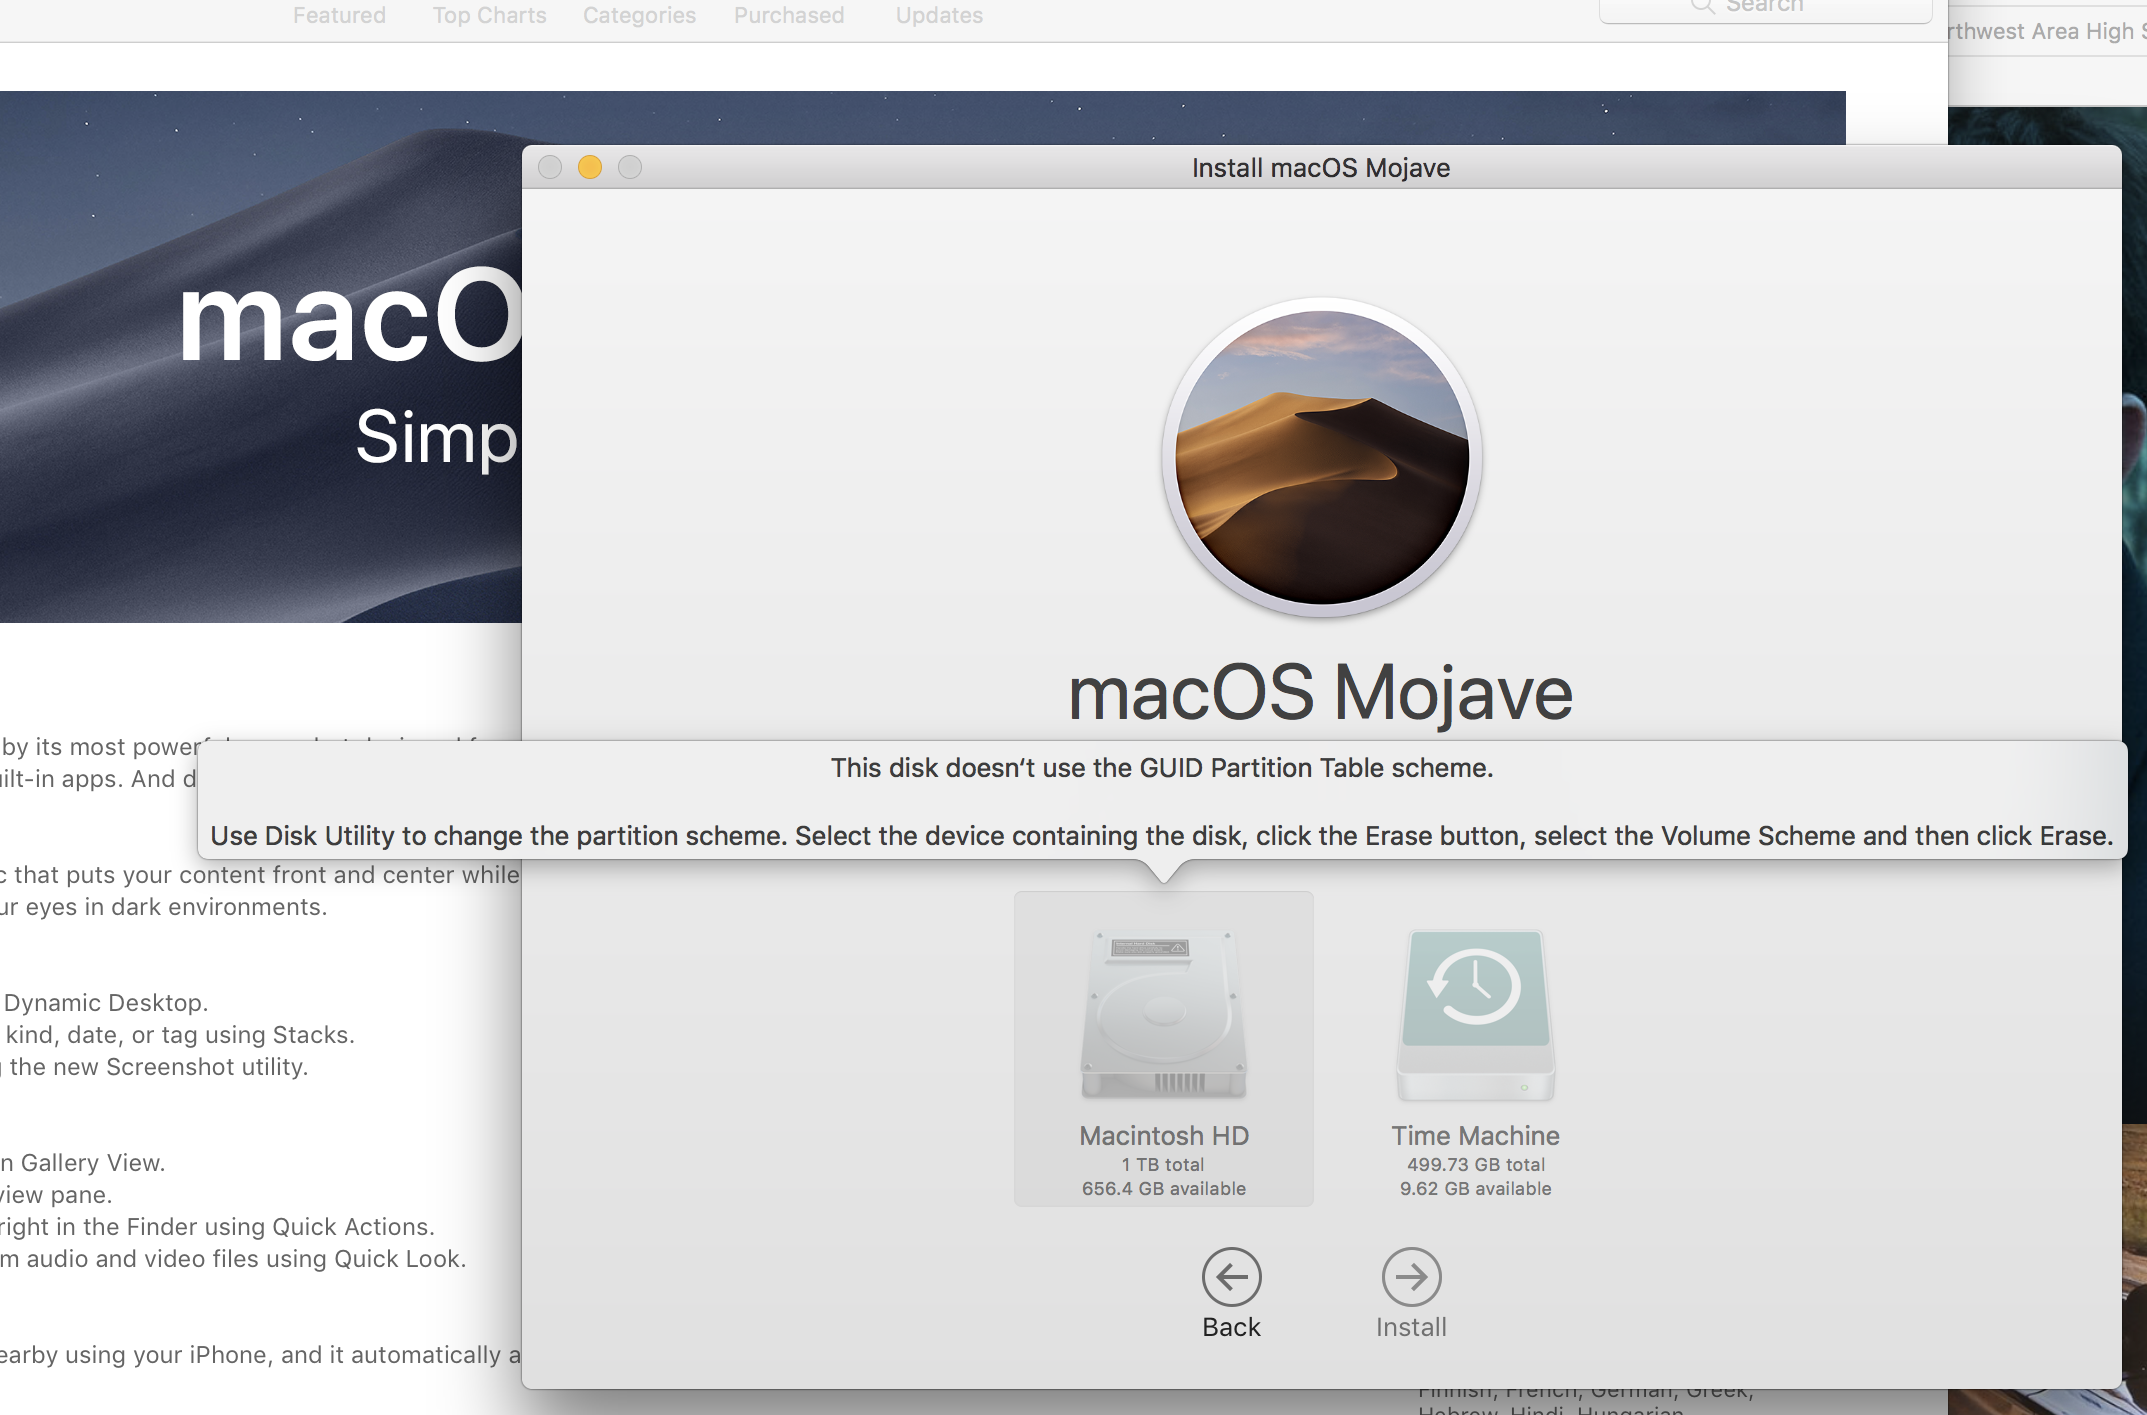Open the Categories tab in App Store

tap(639, 15)
